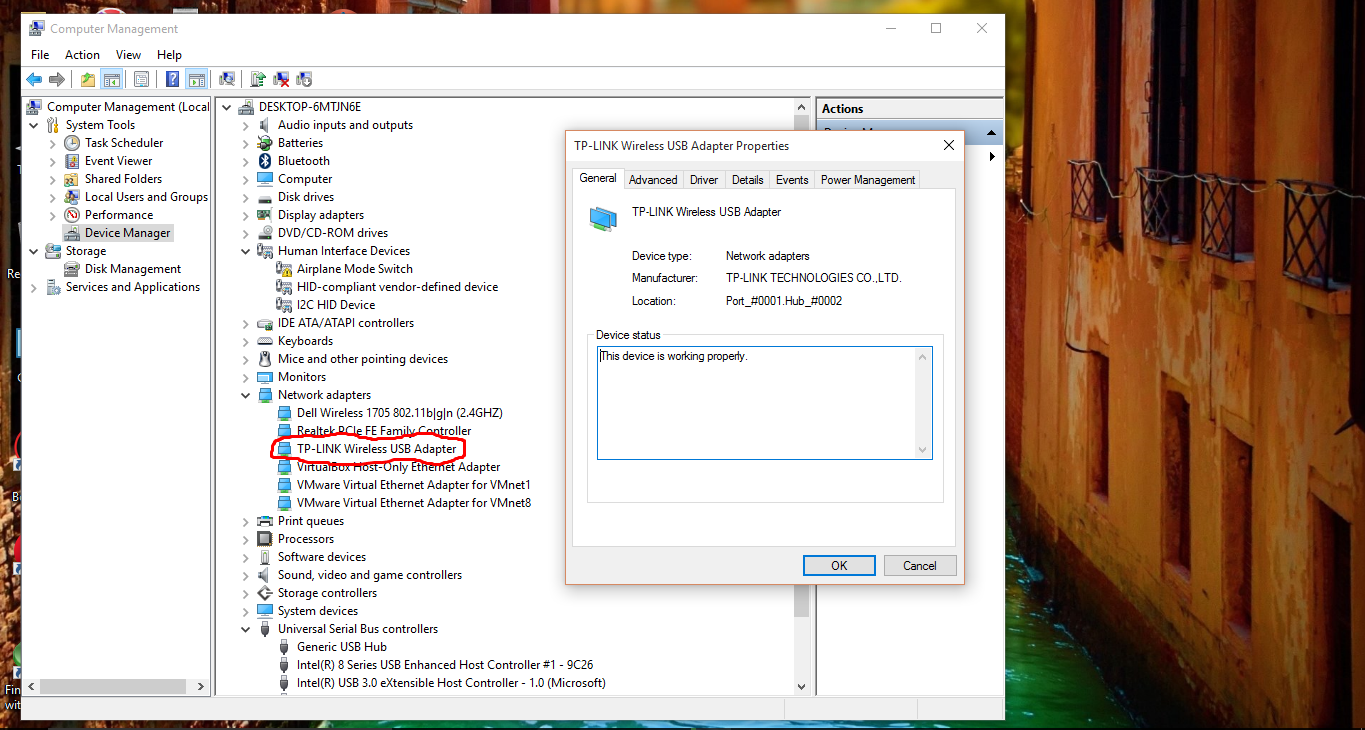Switch to the Driver tab

click(704, 180)
